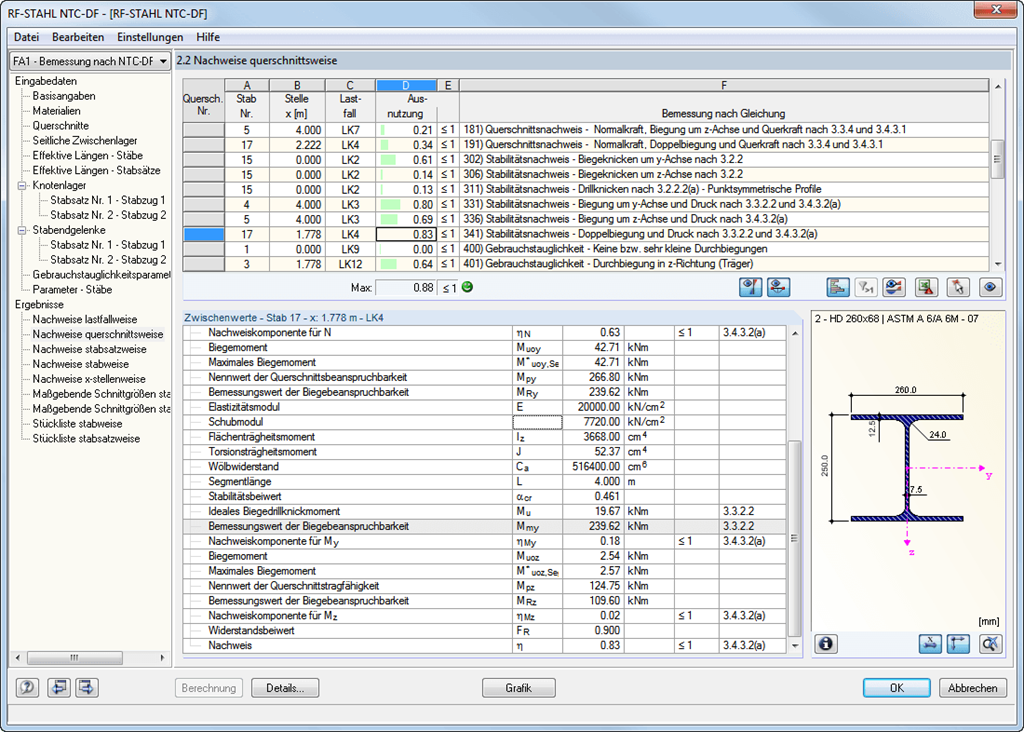Select the Elastizitätsmodul row
Viewport: 1024px width, 732px height.
[x=484, y=407]
